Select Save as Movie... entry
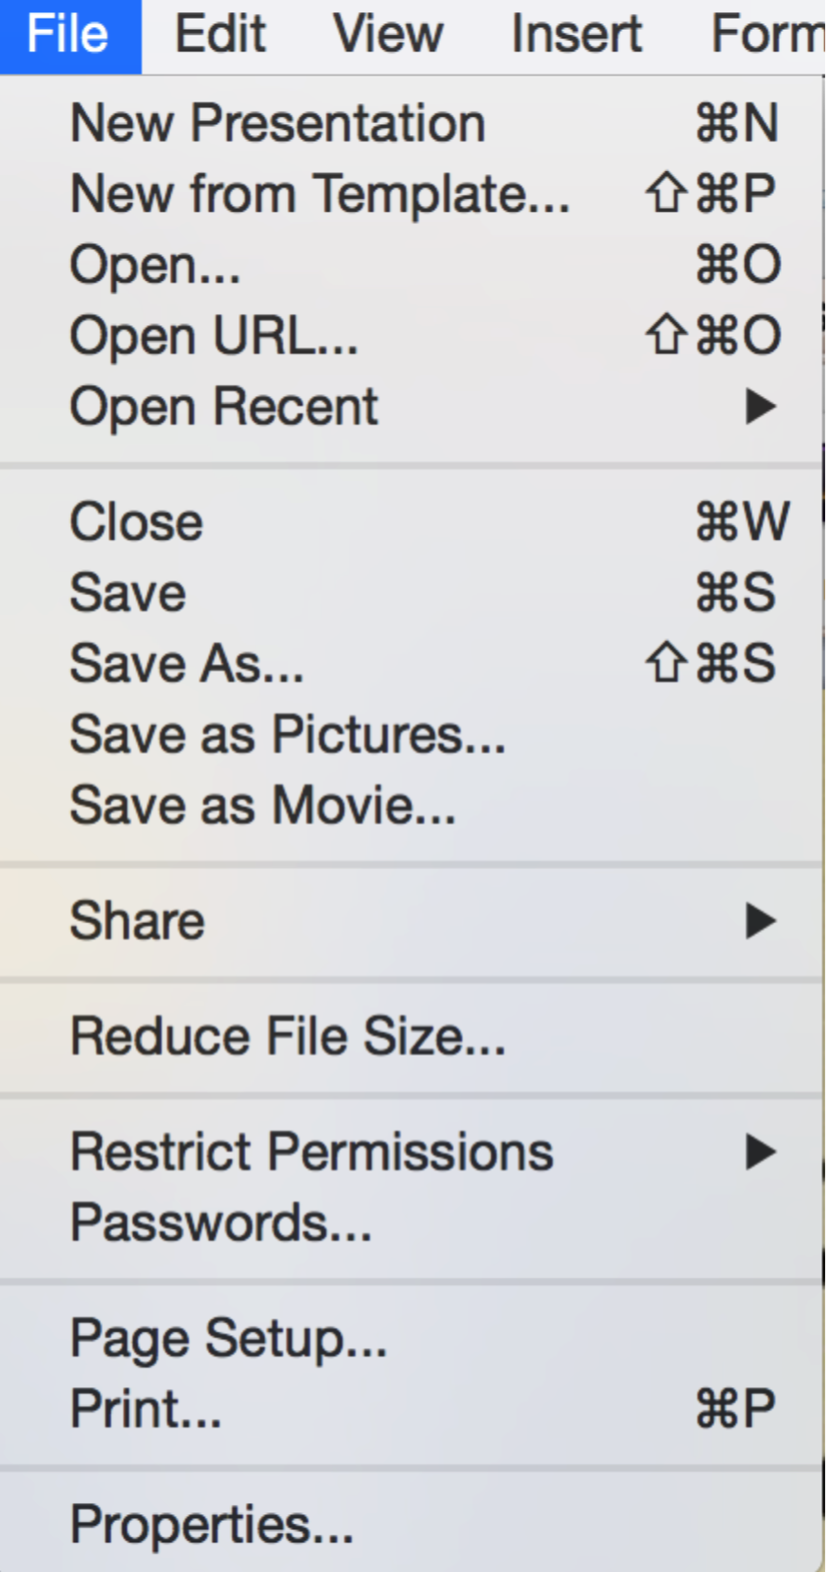Image resolution: width=826 pixels, height=1573 pixels. click(262, 806)
